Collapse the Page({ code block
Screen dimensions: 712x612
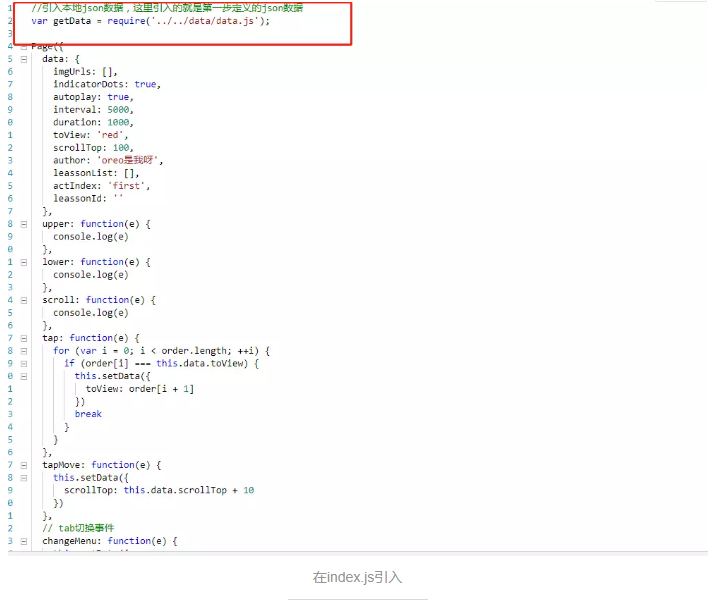click(22, 46)
